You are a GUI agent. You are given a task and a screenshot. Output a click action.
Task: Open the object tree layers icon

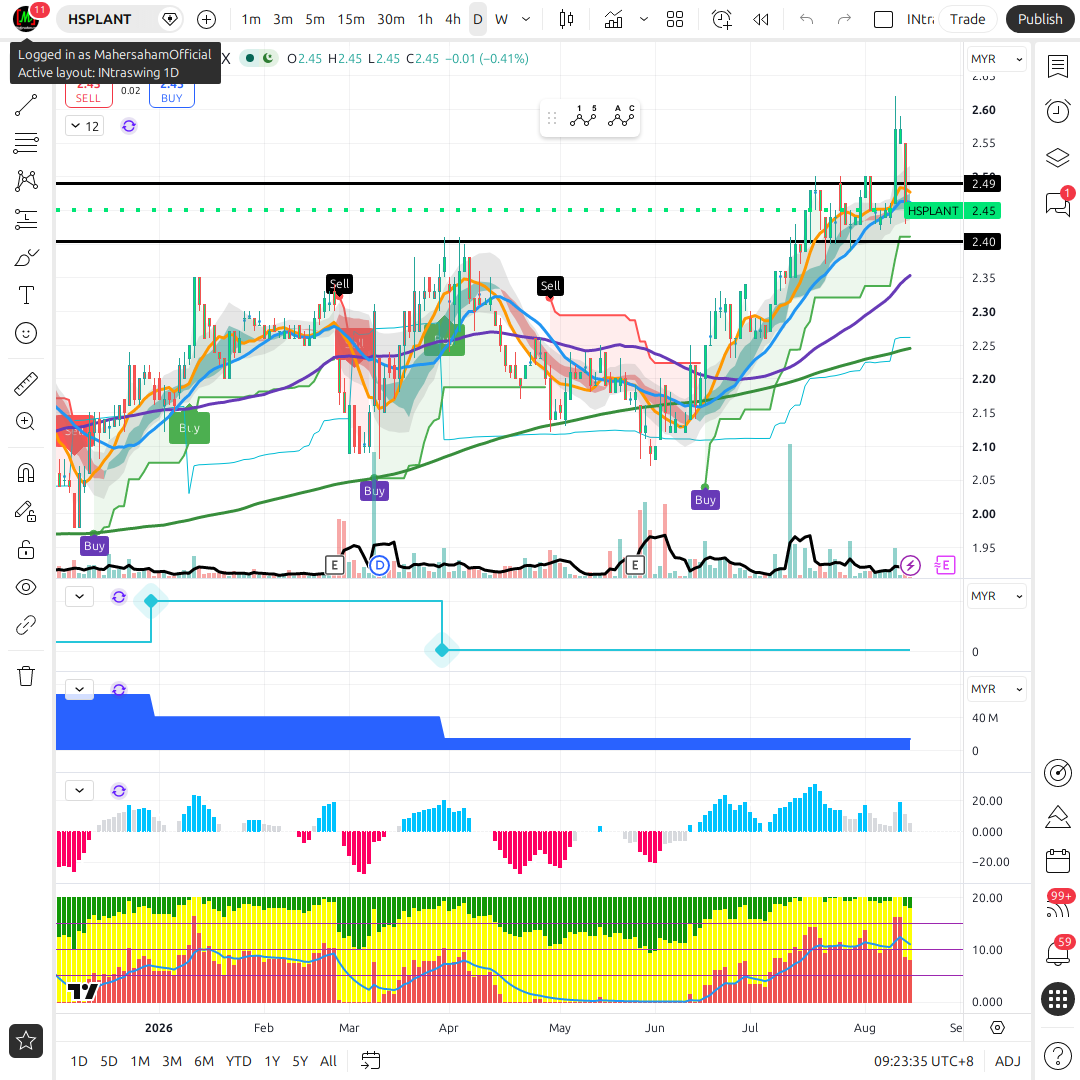pos(1057,158)
